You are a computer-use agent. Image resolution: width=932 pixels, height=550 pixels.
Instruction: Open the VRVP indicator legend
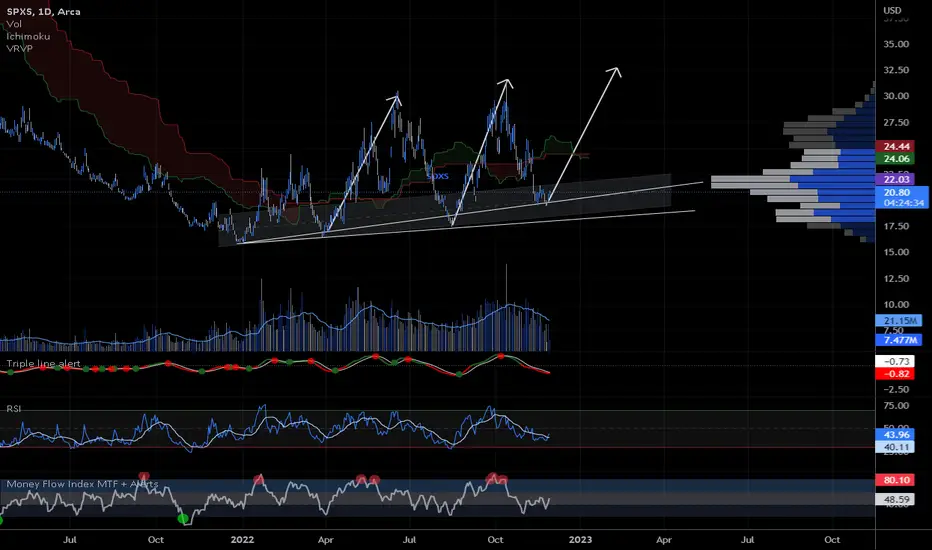[x=19, y=48]
